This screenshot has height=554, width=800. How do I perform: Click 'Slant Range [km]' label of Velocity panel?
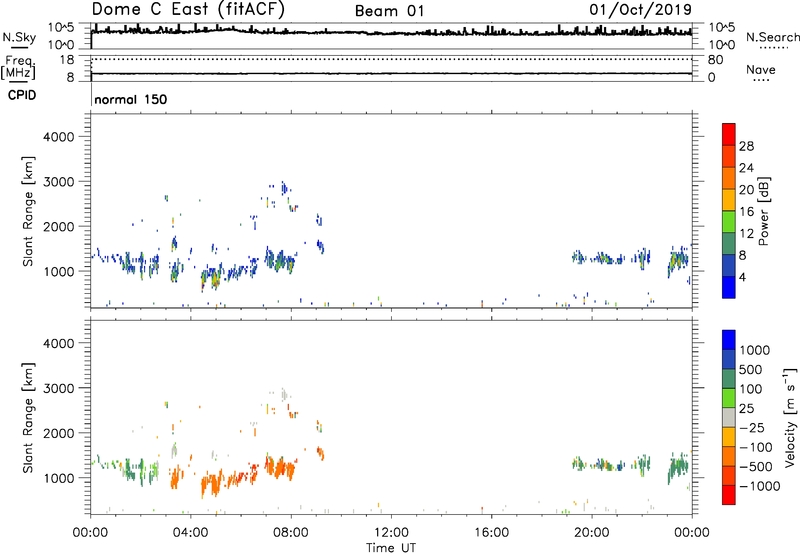point(28,418)
